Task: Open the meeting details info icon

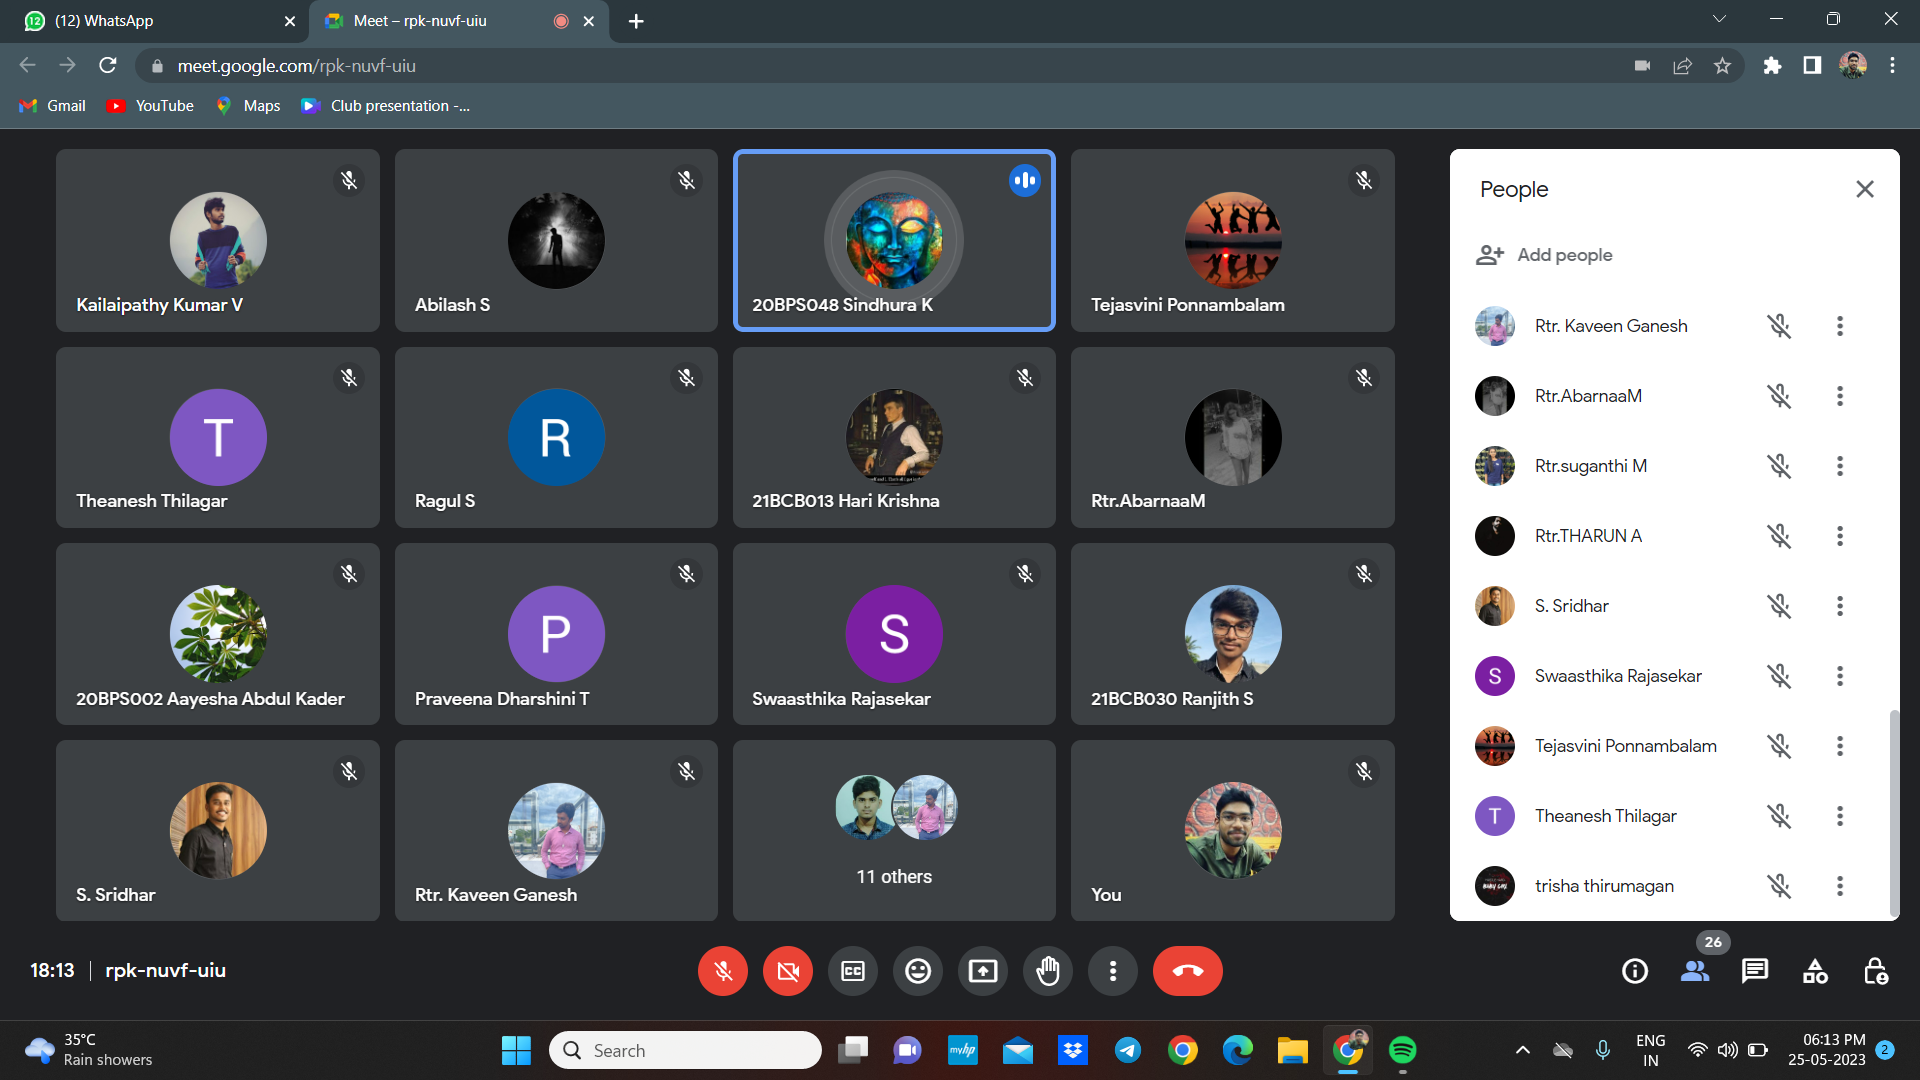Action: click(x=1635, y=971)
